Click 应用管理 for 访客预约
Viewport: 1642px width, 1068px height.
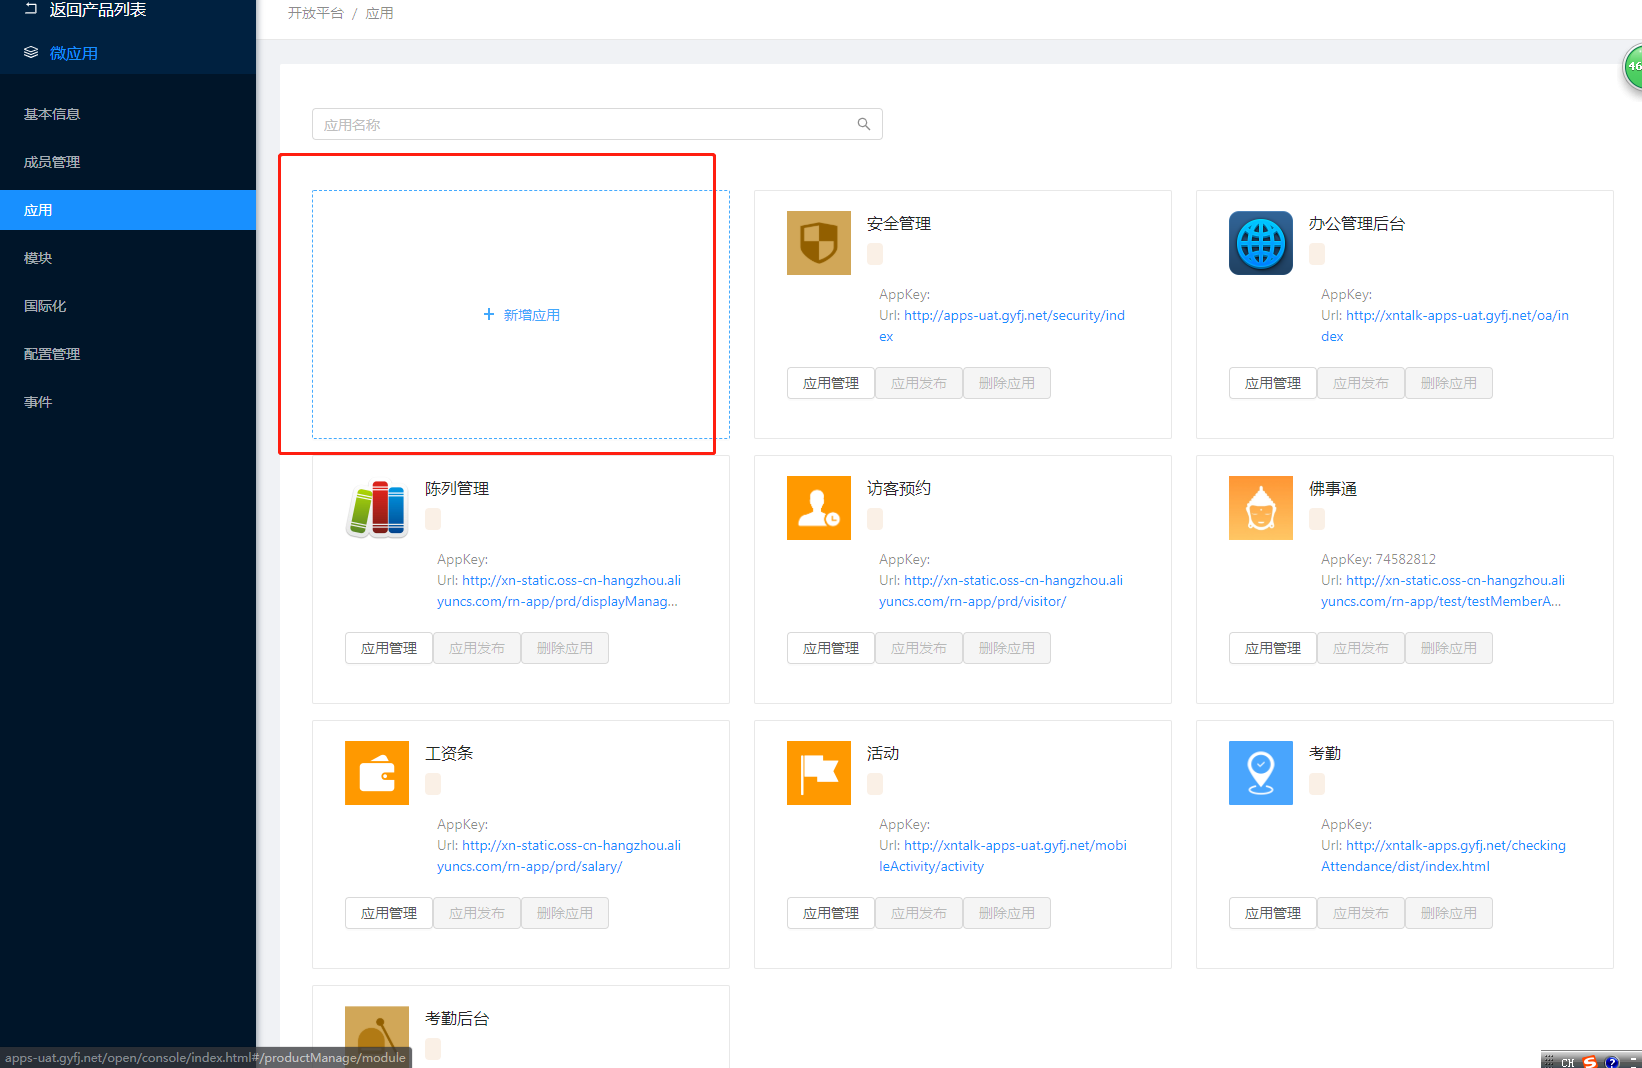point(831,648)
